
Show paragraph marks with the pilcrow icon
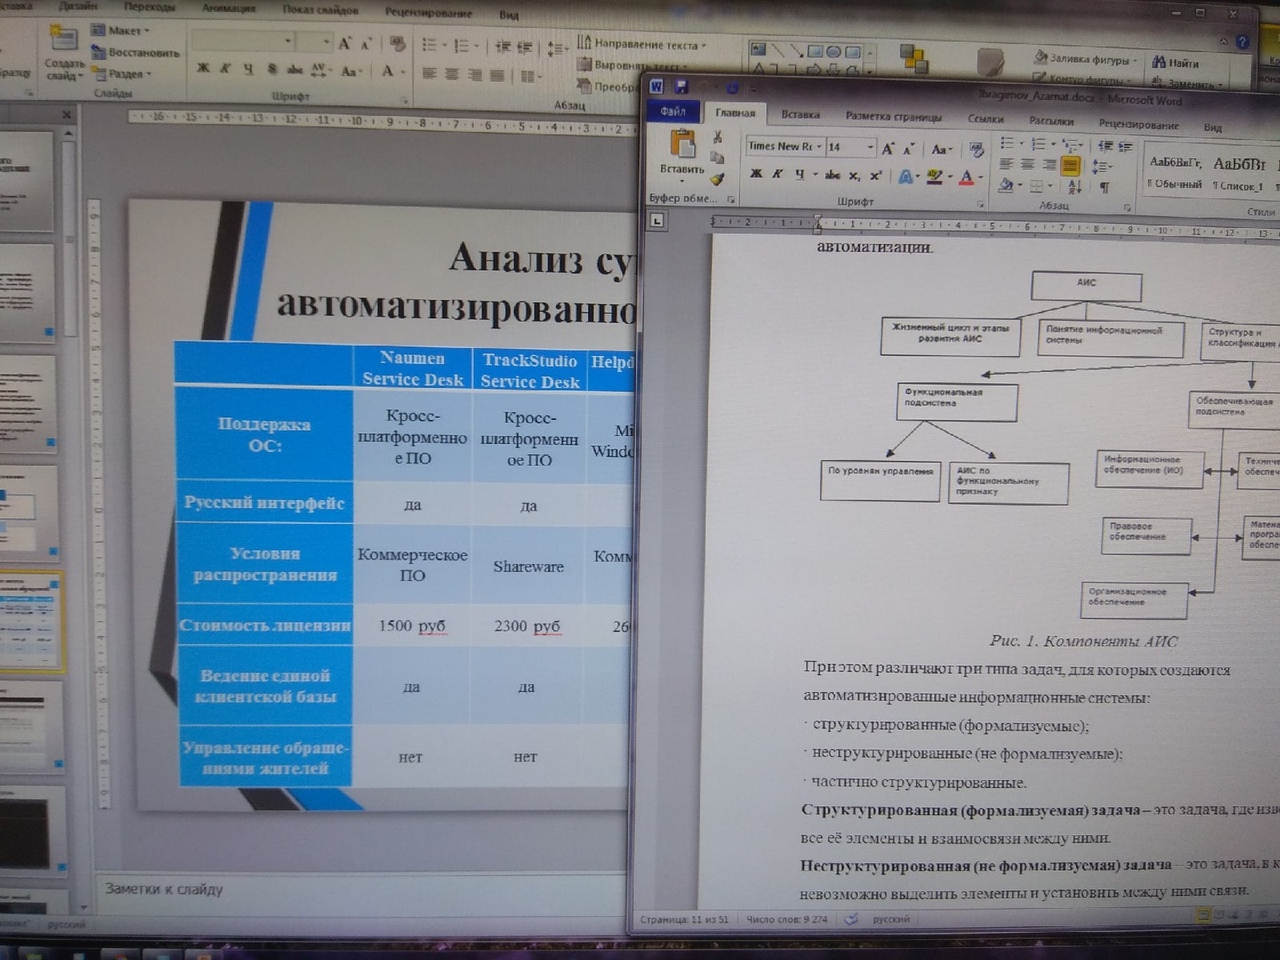(x=1104, y=187)
